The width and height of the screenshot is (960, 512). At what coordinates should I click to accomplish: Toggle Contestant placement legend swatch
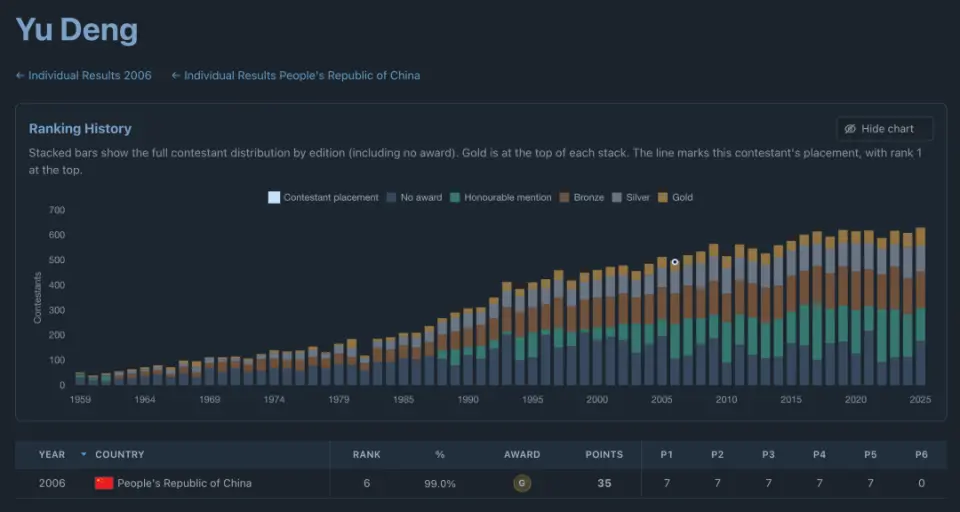(274, 197)
